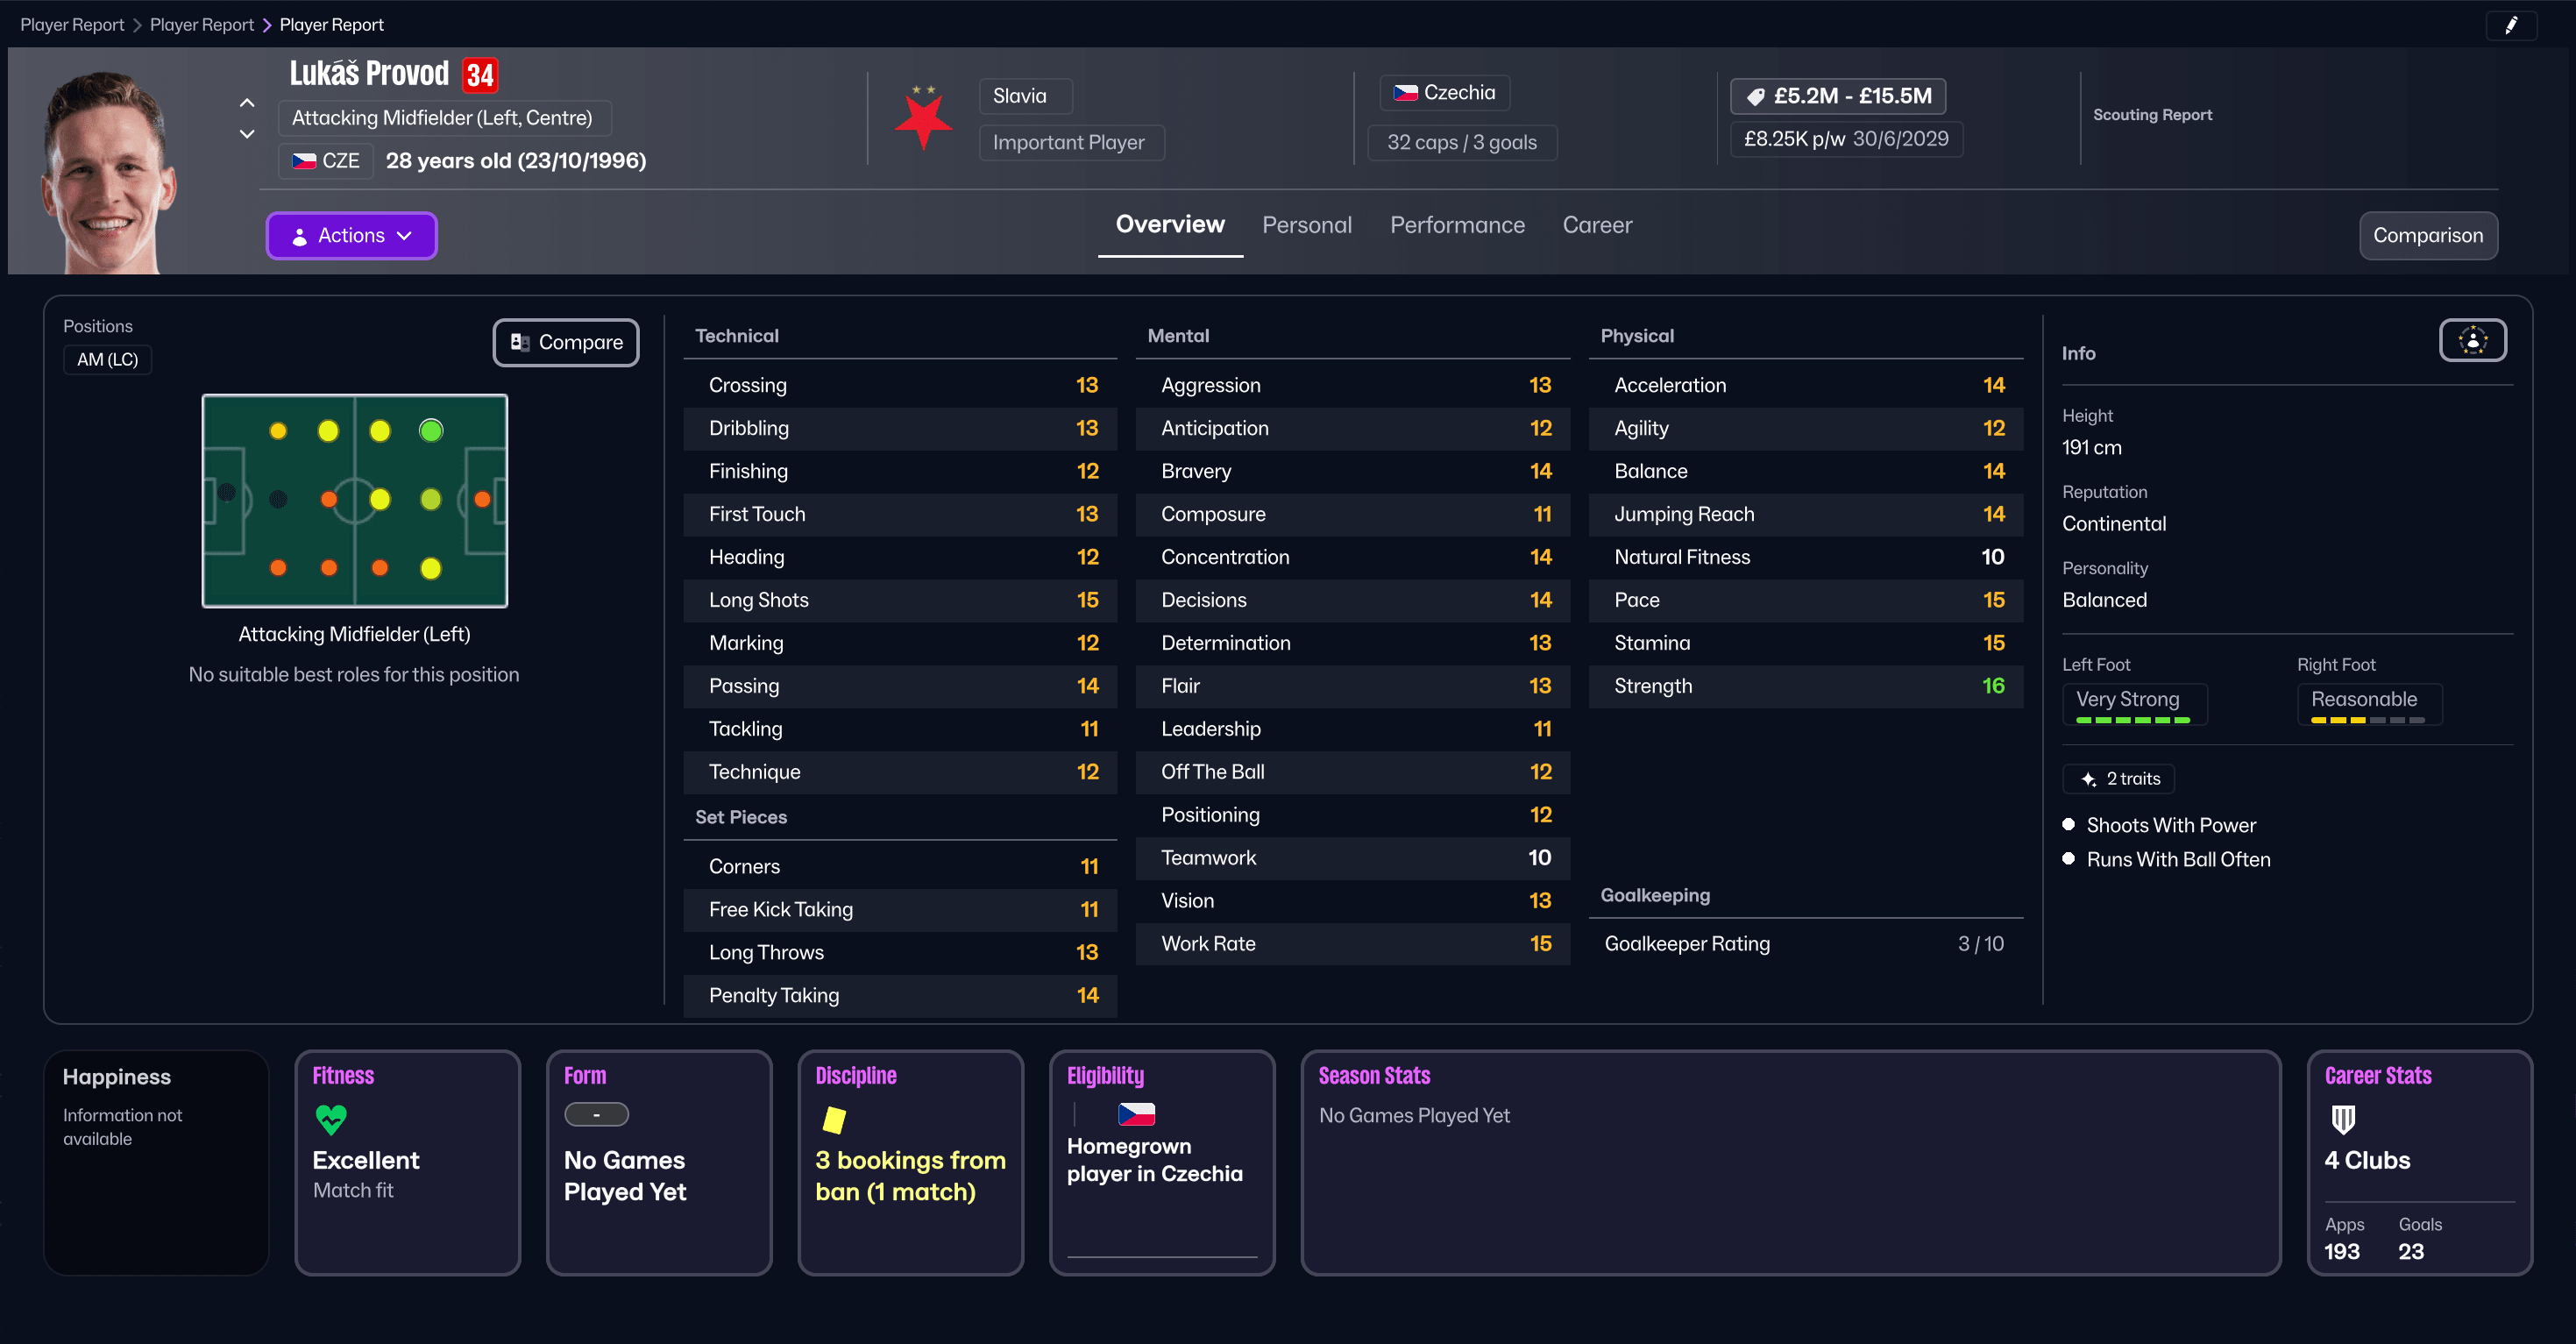The width and height of the screenshot is (2576, 1344).
Task: Switch to the Performance tab
Action: tap(1457, 224)
